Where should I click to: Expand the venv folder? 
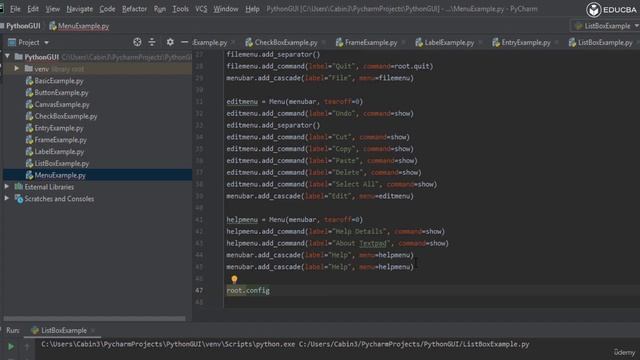(17, 69)
